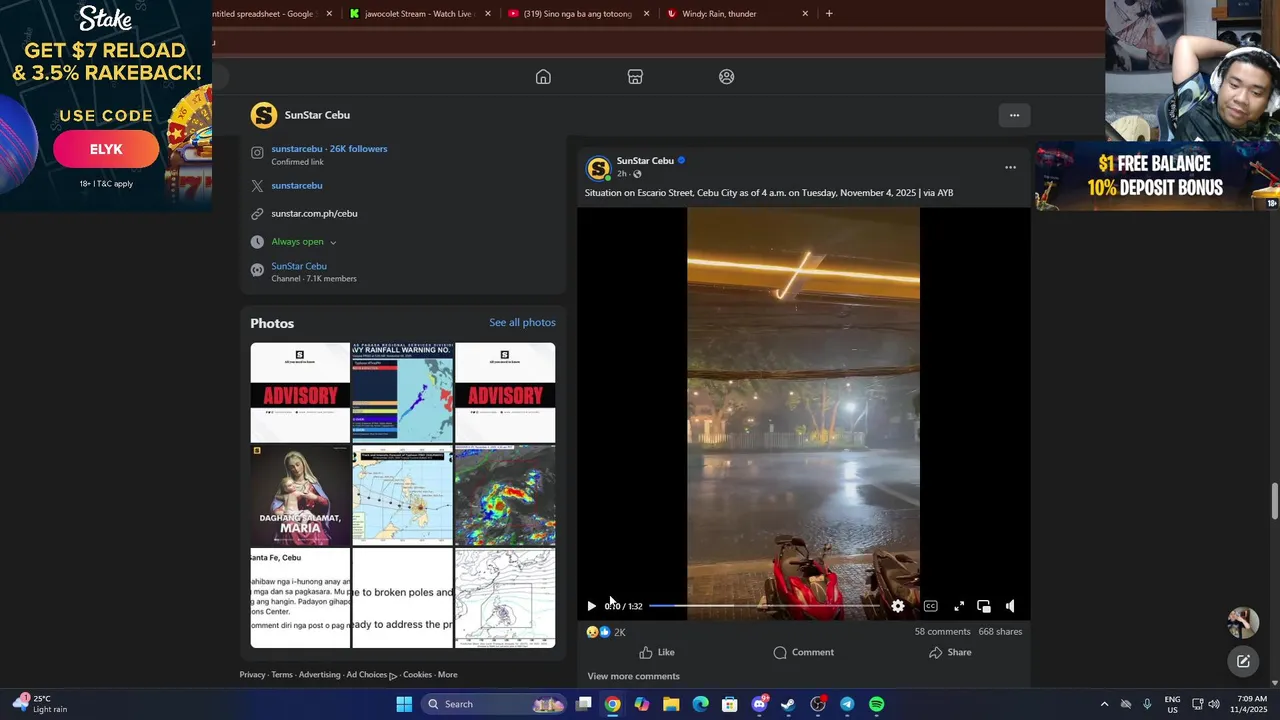Open the satellite storm image photo

pyautogui.click(x=505, y=495)
